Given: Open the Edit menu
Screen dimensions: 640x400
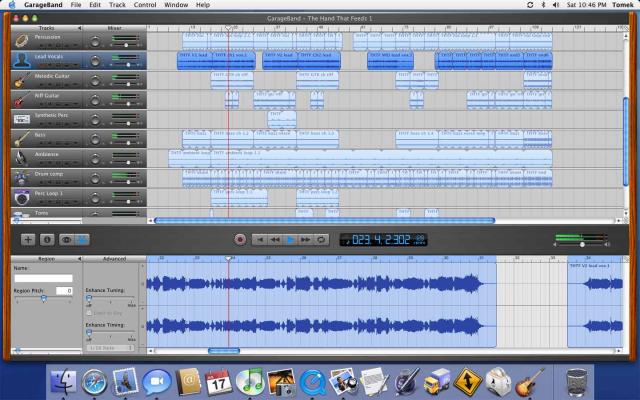Looking at the screenshot, I should coord(95,5).
